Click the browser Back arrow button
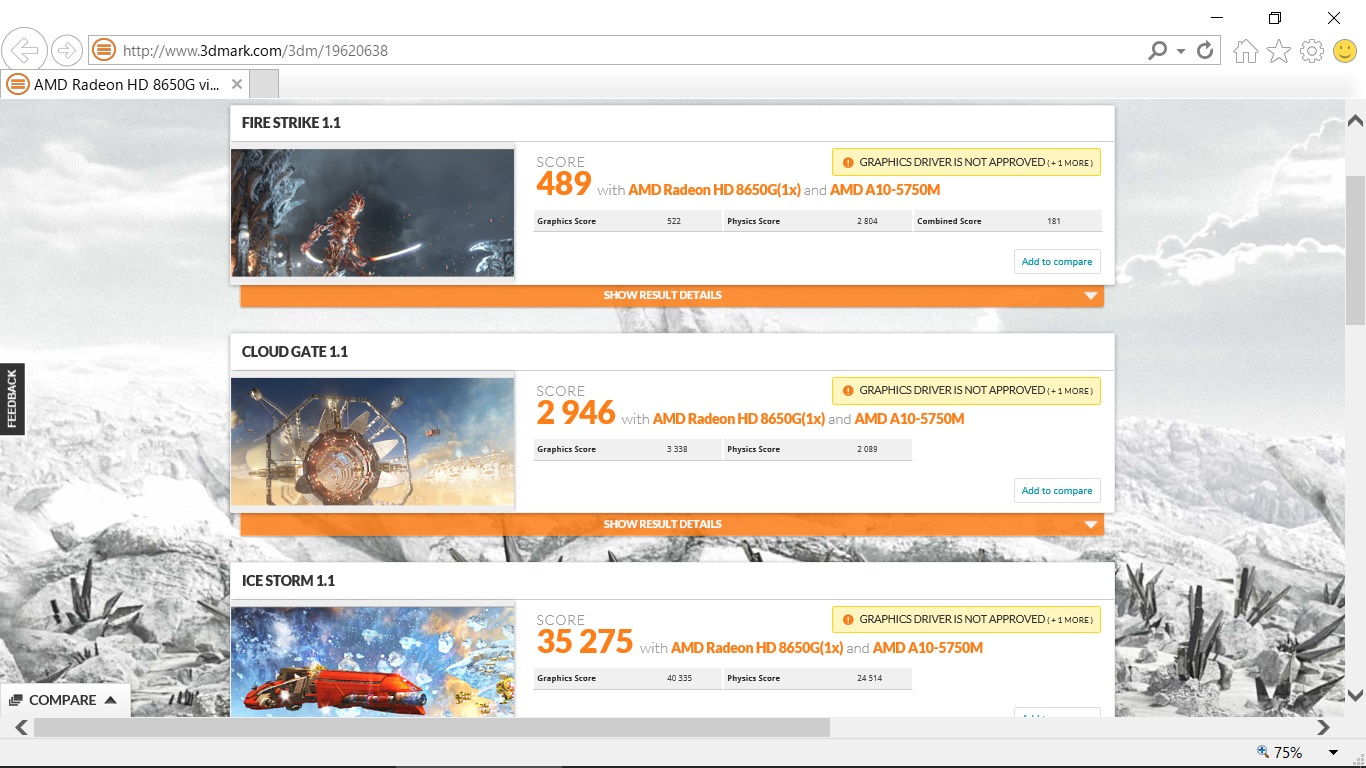The width and height of the screenshot is (1366, 768). click(24, 49)
